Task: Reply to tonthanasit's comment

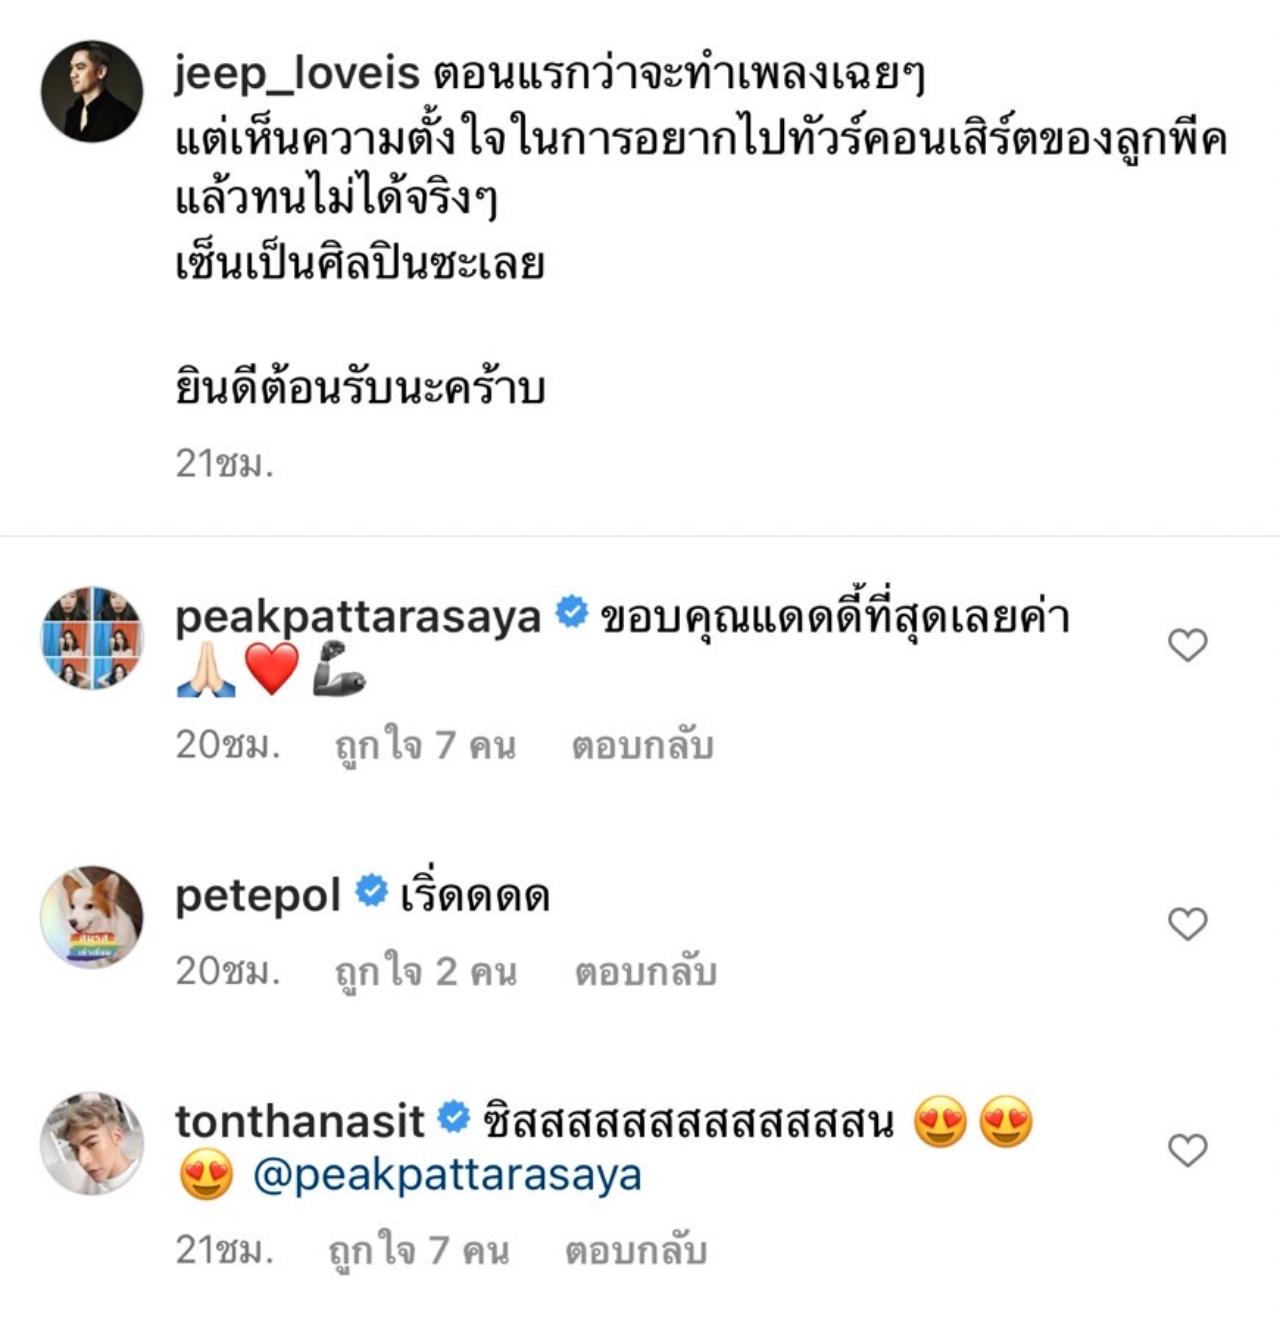Action: coord(636,1251)
